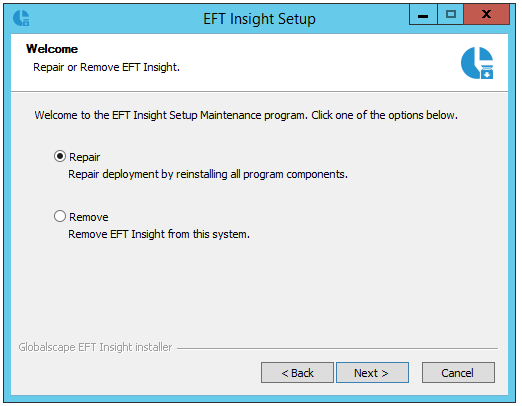The height and width of the screenshot is (406, 522).
Task: Close the setup window with X
Action: pyautogui.click(x=486, y=15)
